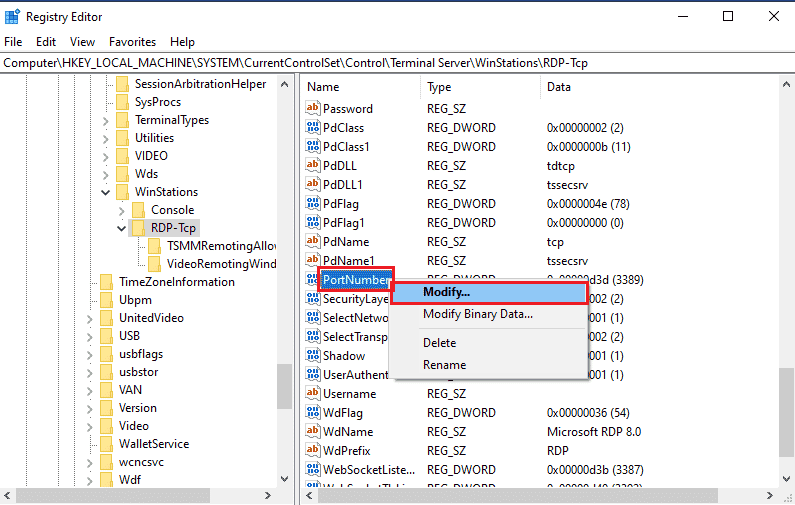Screen dimensions: 795x505
Task: Open the View menu
Action: pyautogui.click(x=82, y=42)
